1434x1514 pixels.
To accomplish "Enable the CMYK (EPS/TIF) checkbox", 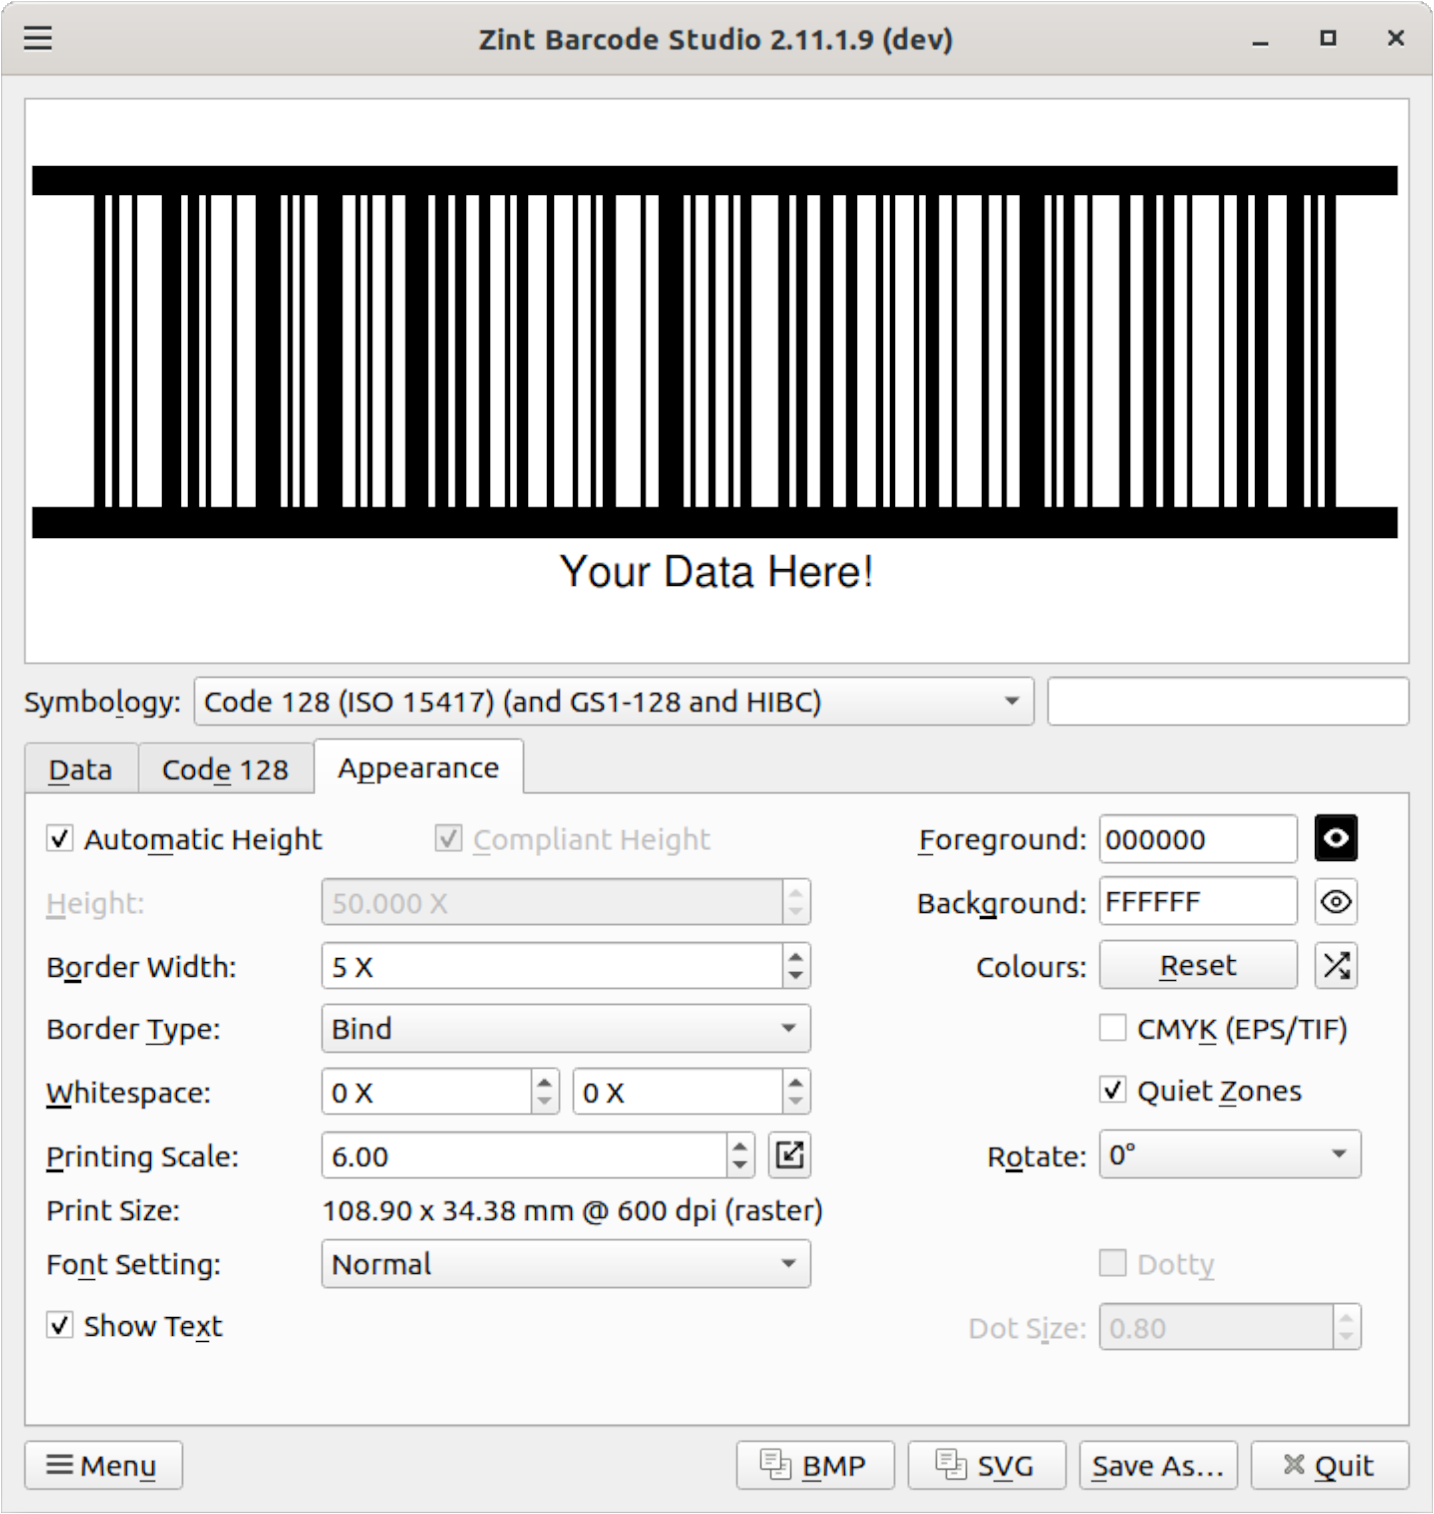I will click(x=1112, y=1028).
